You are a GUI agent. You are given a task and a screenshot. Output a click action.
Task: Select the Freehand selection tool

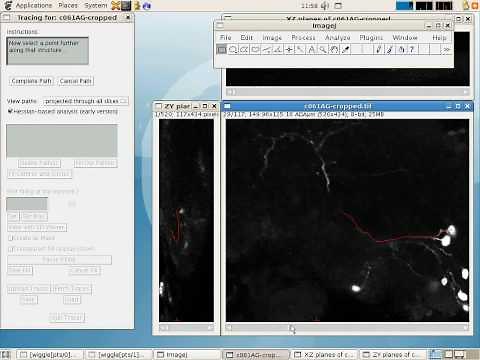[256, 50]
